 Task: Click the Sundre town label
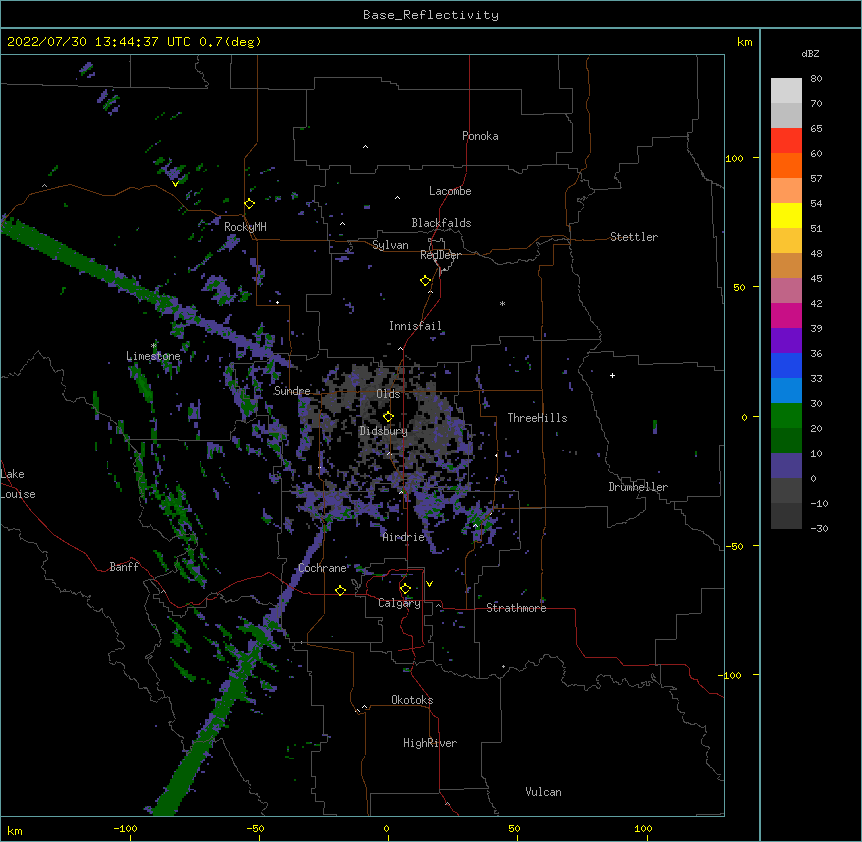coord(292,391)
